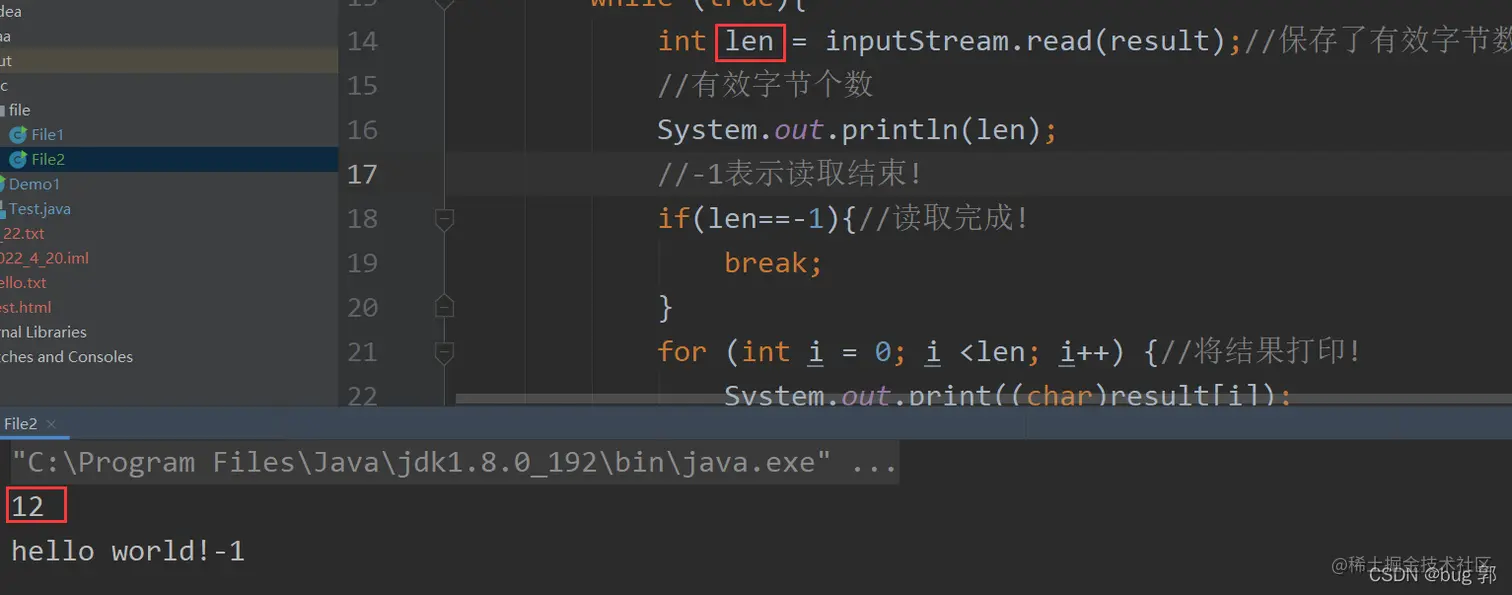This screenshot has width=1512, height=595.
Task: Click line number 16 in gutter
Action: (x=362, y=130)
